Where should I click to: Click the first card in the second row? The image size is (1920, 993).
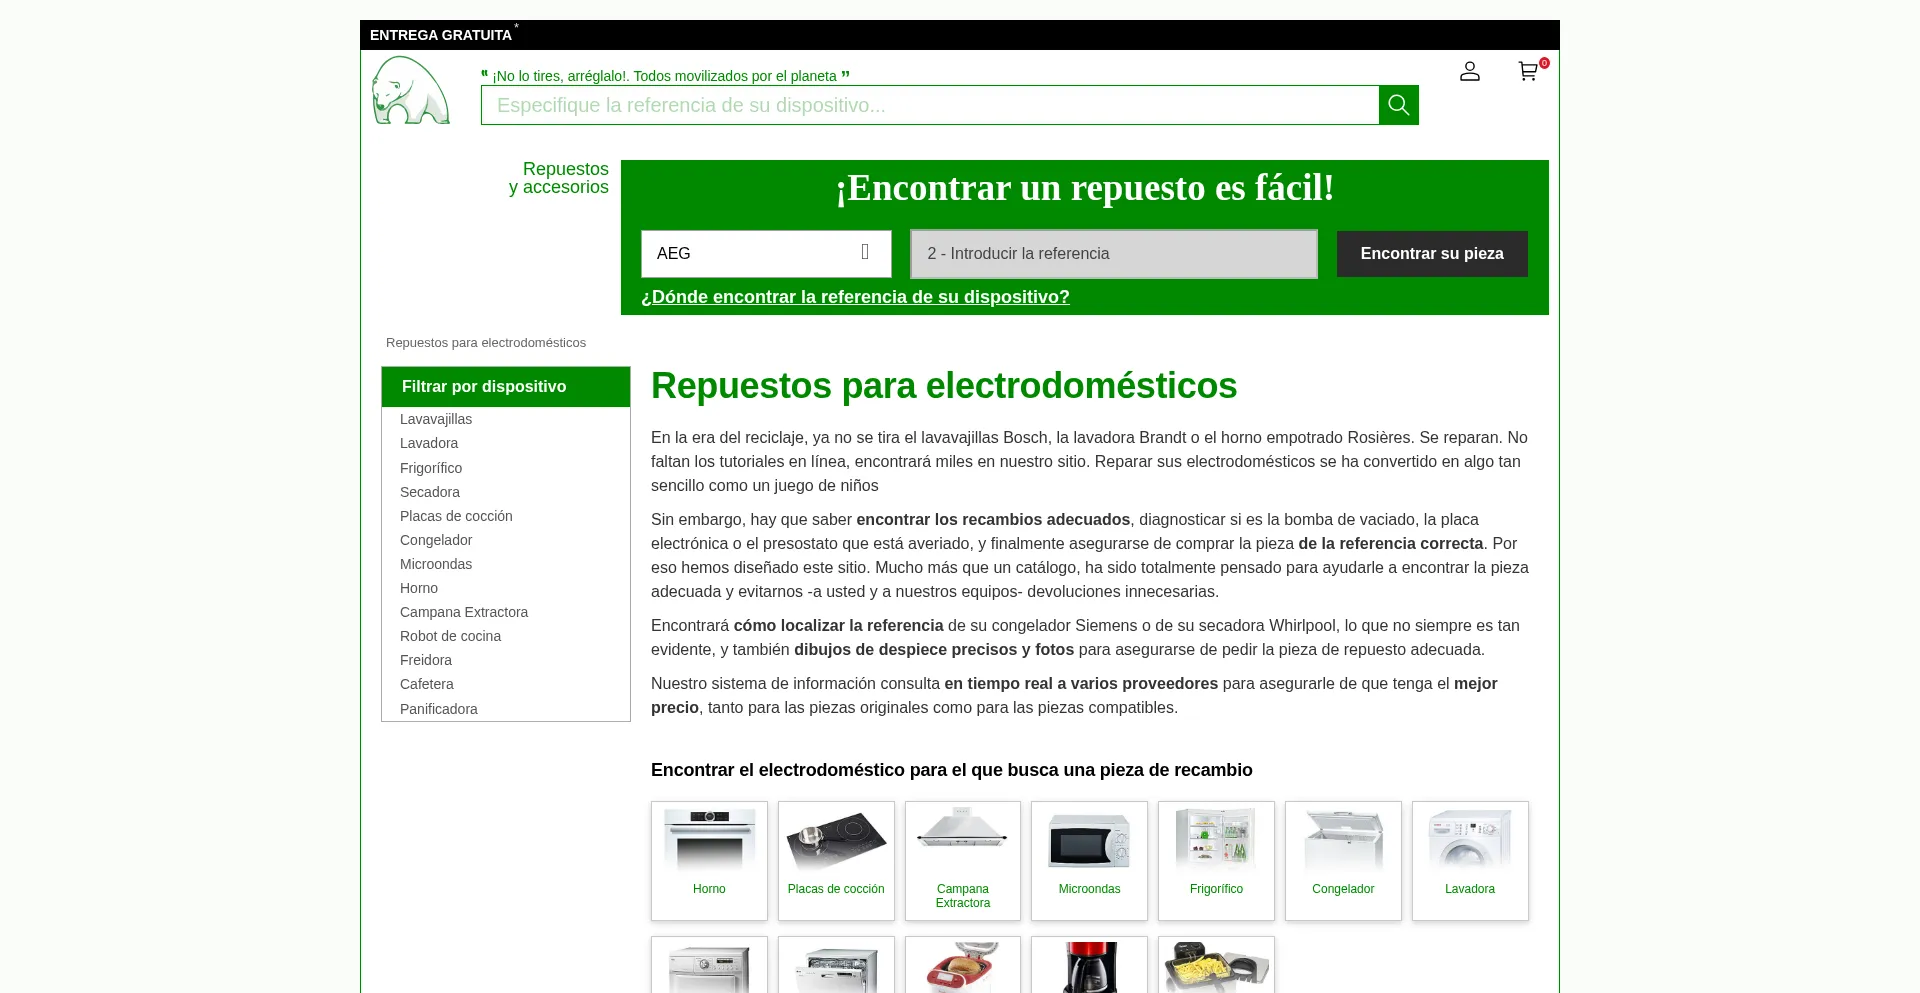[x=709, y=965]
